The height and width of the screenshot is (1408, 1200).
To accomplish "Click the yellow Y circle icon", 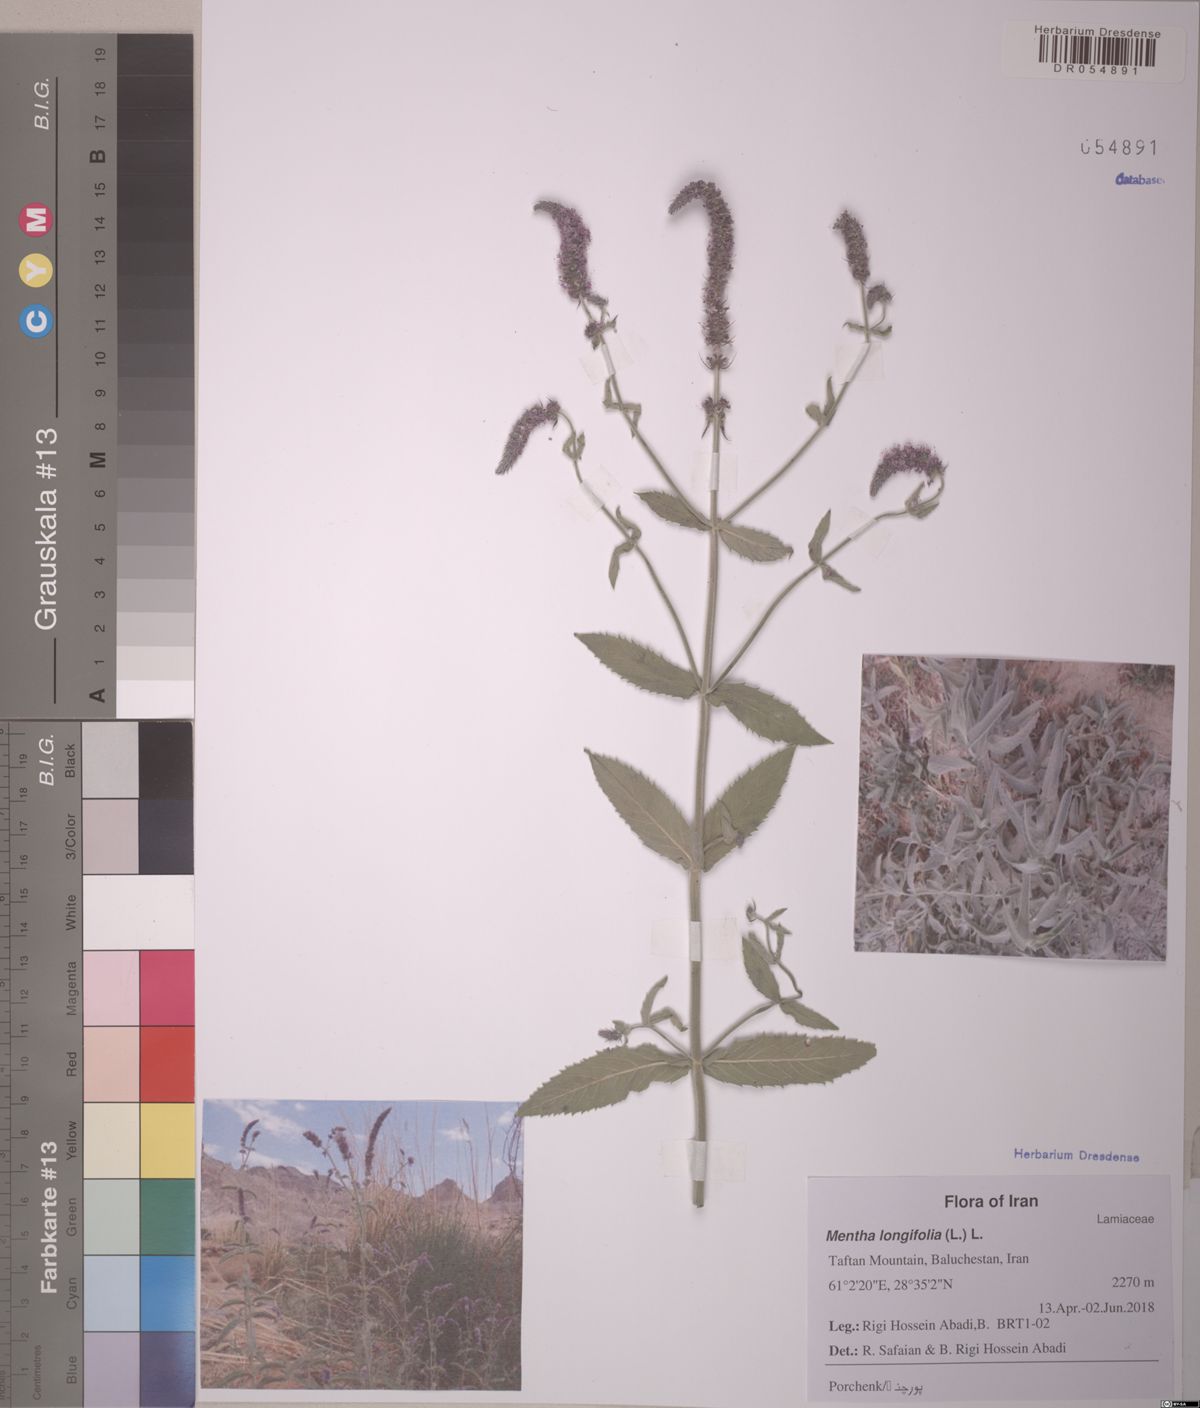I will click(37, 269).
